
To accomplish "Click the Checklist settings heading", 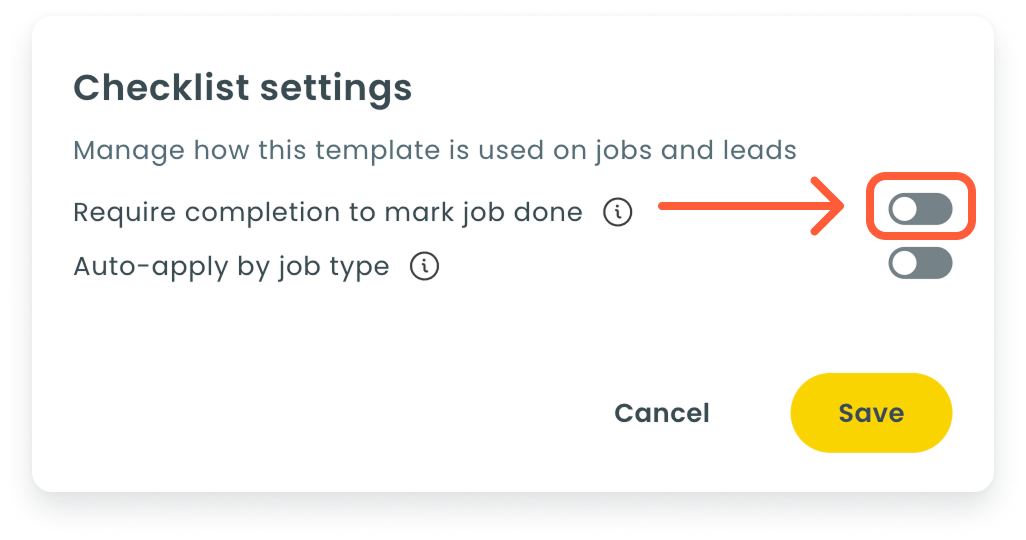I will click(243, 88).
